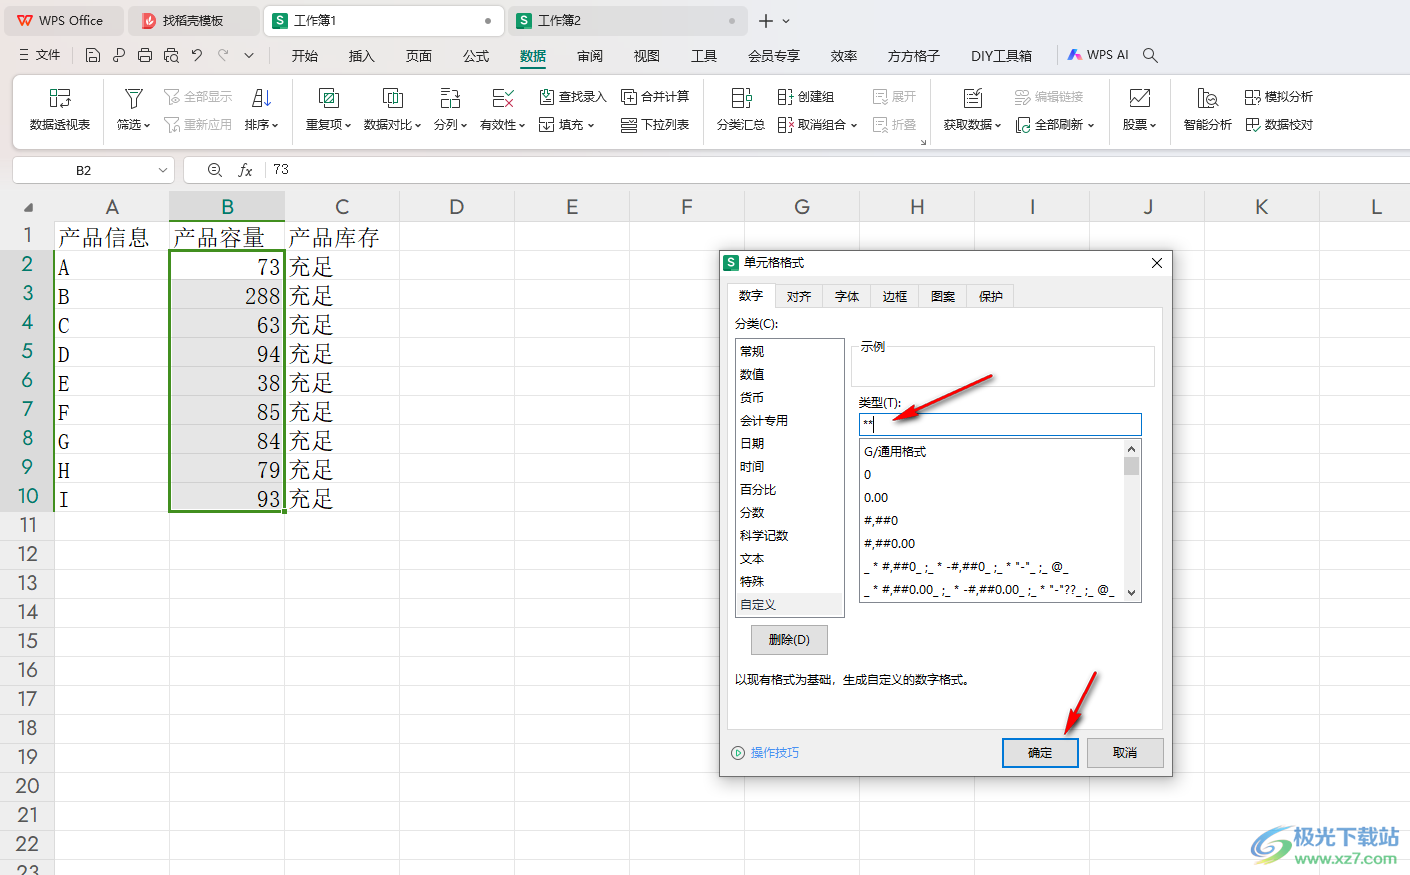Open the 数据透视表 pivot table tool

click(x=60, y=110)
